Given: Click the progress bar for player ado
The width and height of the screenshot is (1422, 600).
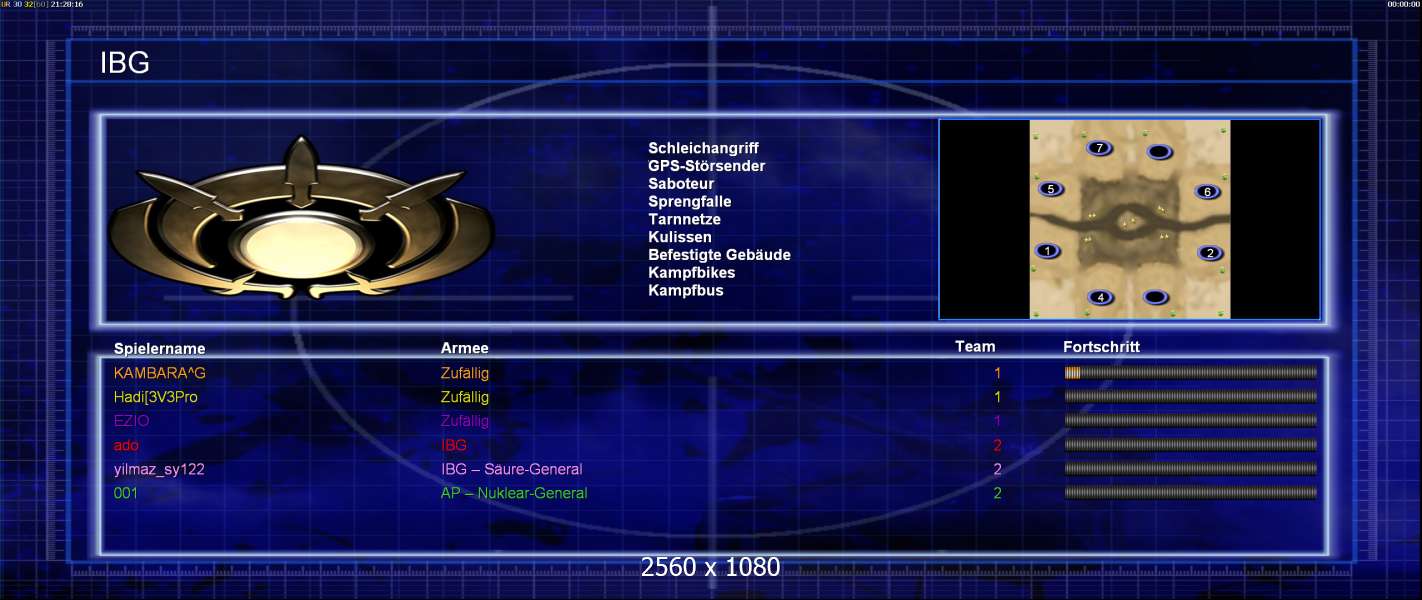Looking at the screenshot, I should coord(1191,445).
